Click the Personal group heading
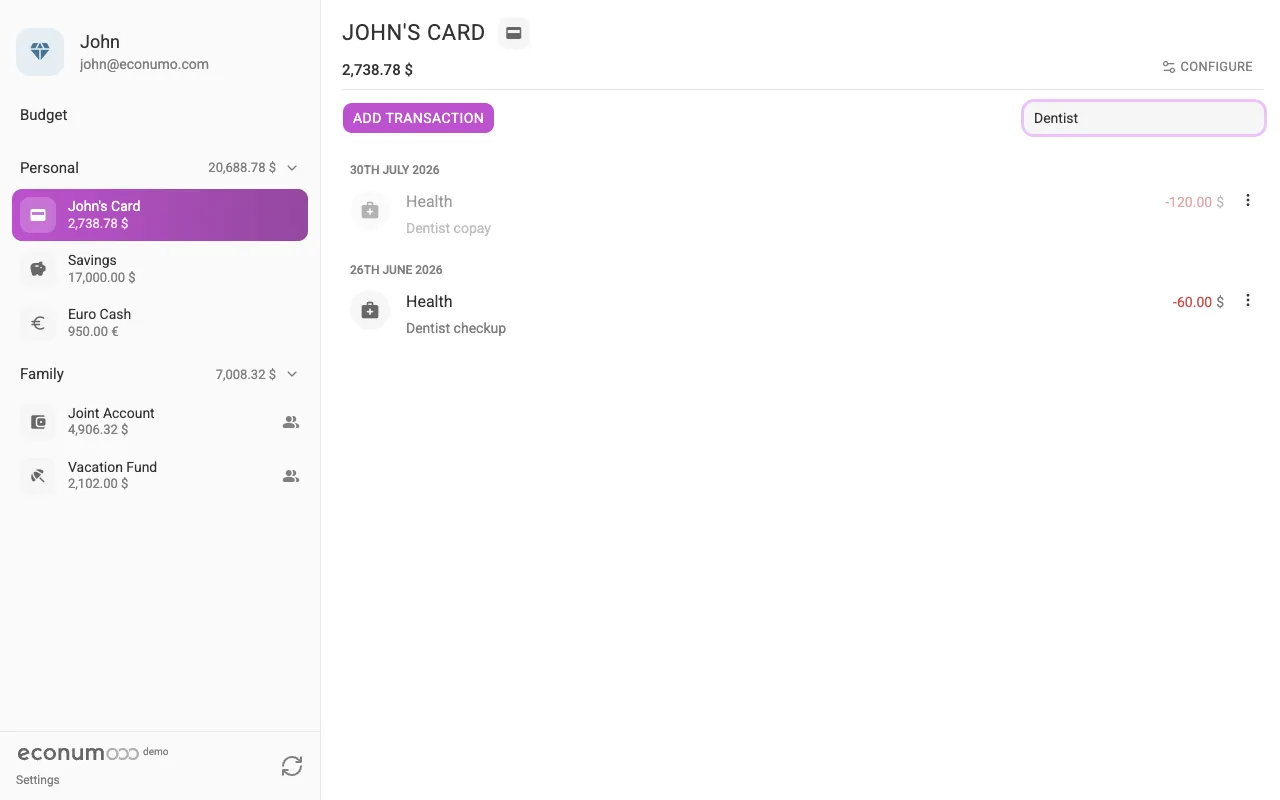Image resolution: width=1280 pixels, height=800 pixels. pyautogui.click(x=49, y=168)
